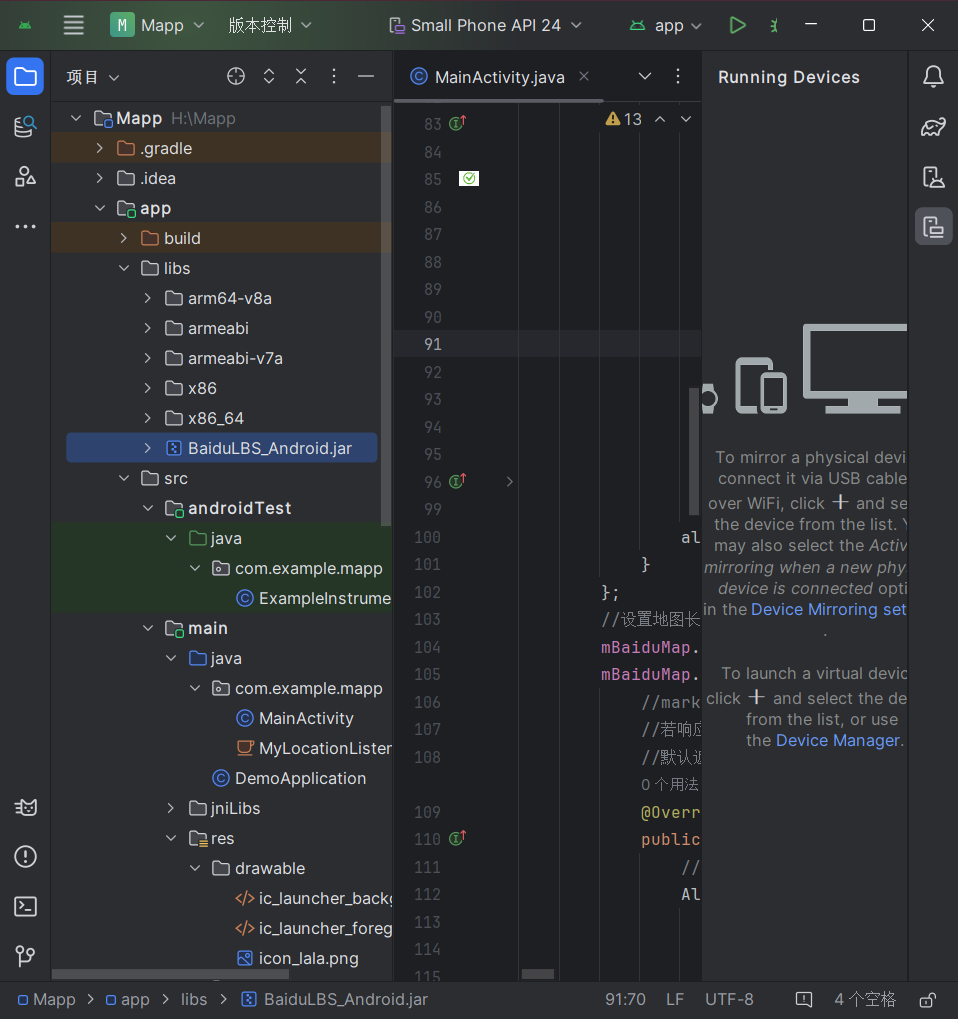Screen dimensions: 958x1019
Task: Open the Small Phone API 24 device dropdown
Action: (485, 25)
